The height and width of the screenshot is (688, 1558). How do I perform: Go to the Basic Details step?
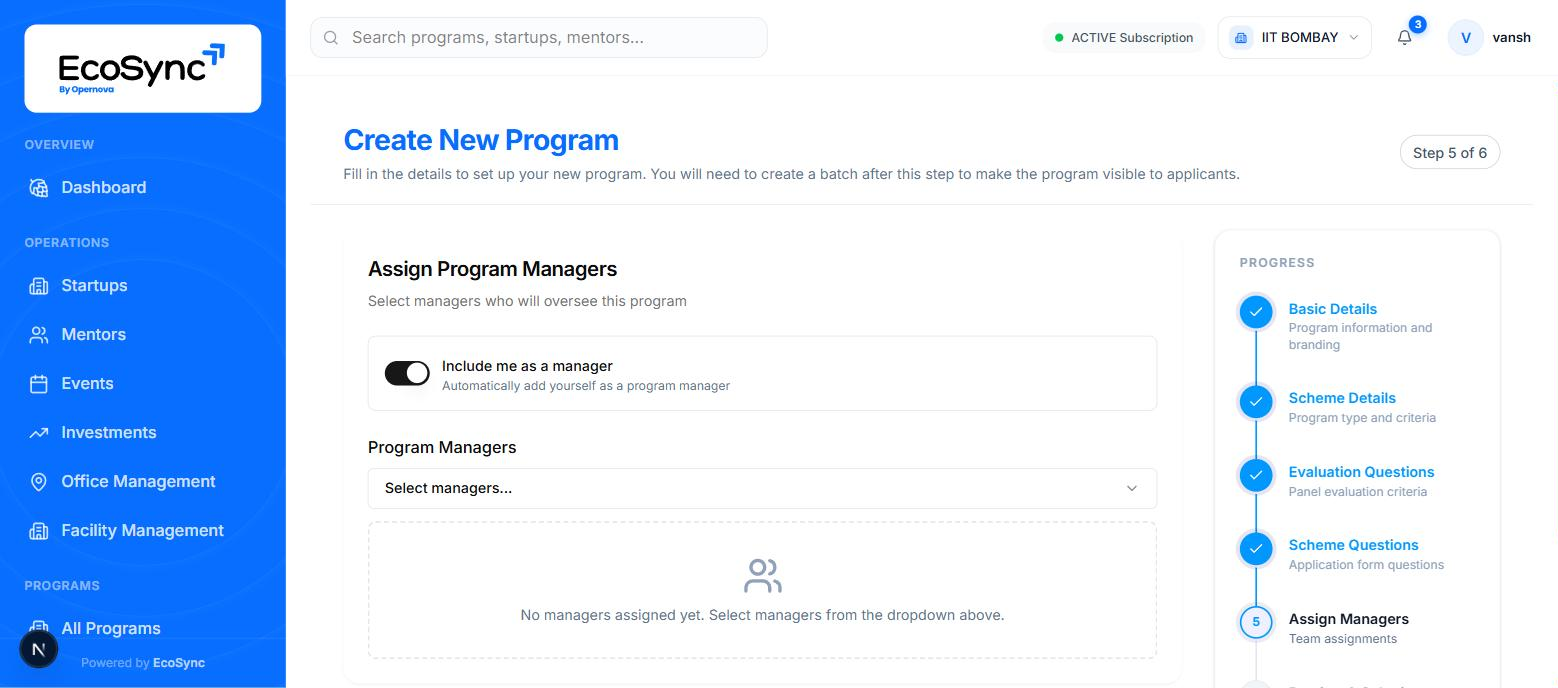pos(1332,309)
